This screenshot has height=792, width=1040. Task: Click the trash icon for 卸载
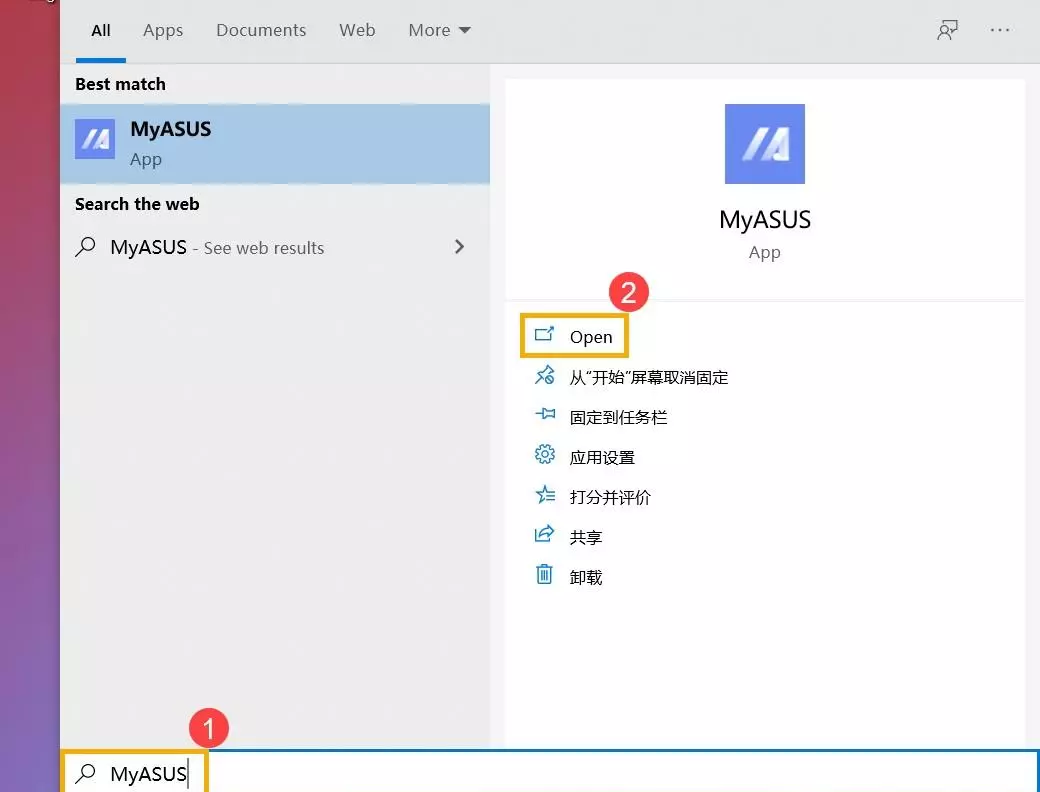(544, 575)
